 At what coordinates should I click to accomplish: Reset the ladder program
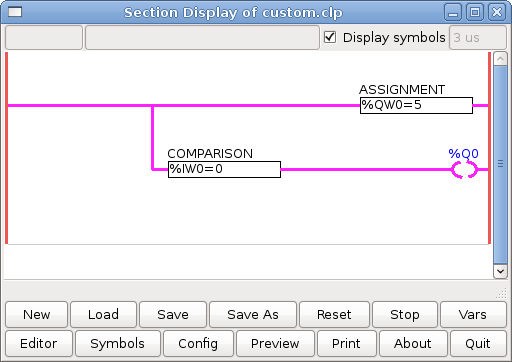(334, 314)
